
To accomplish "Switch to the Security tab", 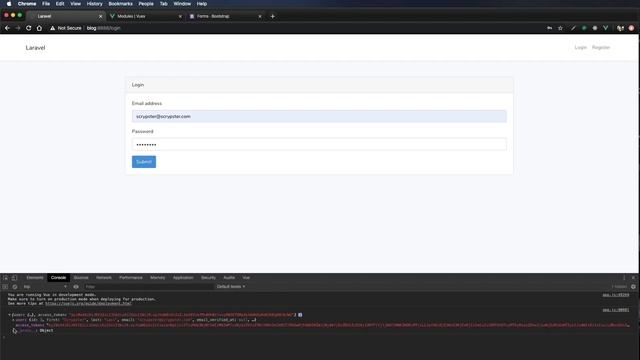I will [x=208, y=278].
